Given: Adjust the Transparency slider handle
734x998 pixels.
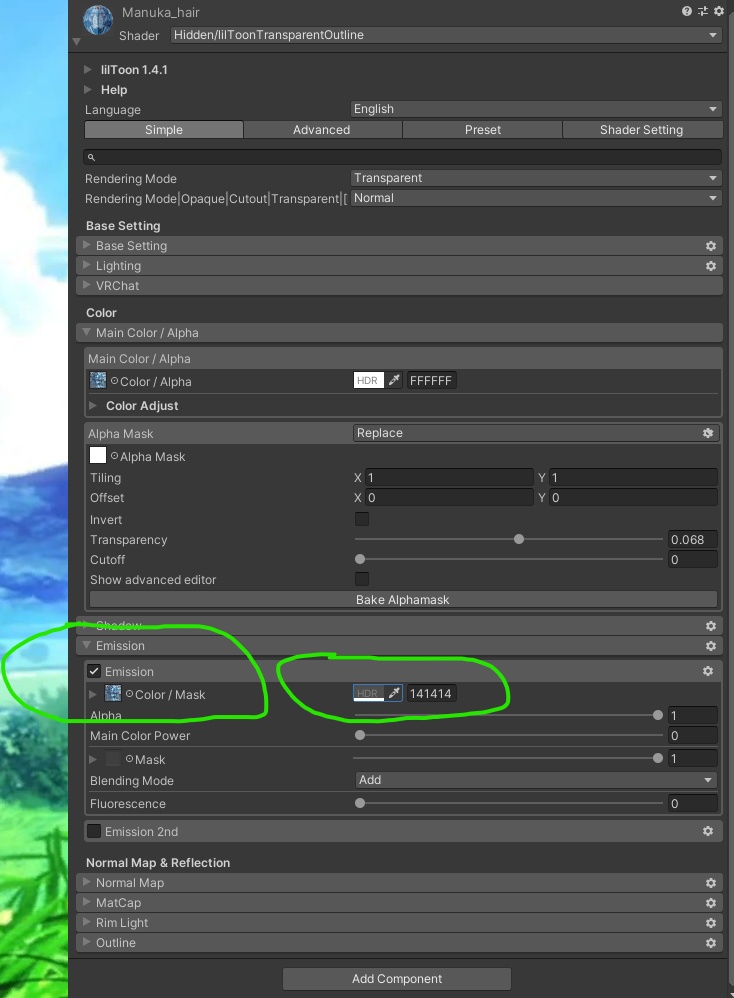Looking at the screenshot, I should pyautogui.click(x=519, y=539).
